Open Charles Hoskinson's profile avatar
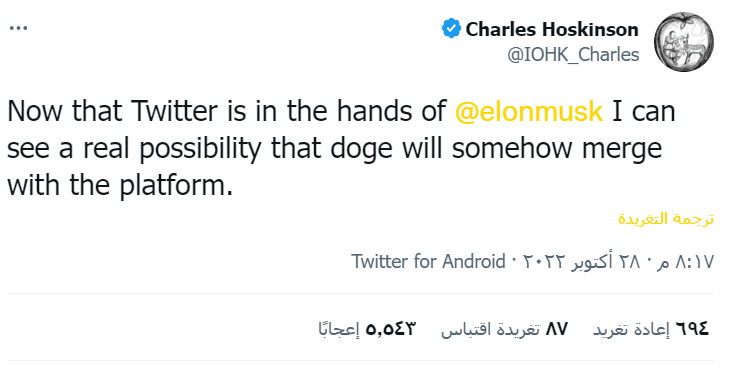 pos(683,42)
